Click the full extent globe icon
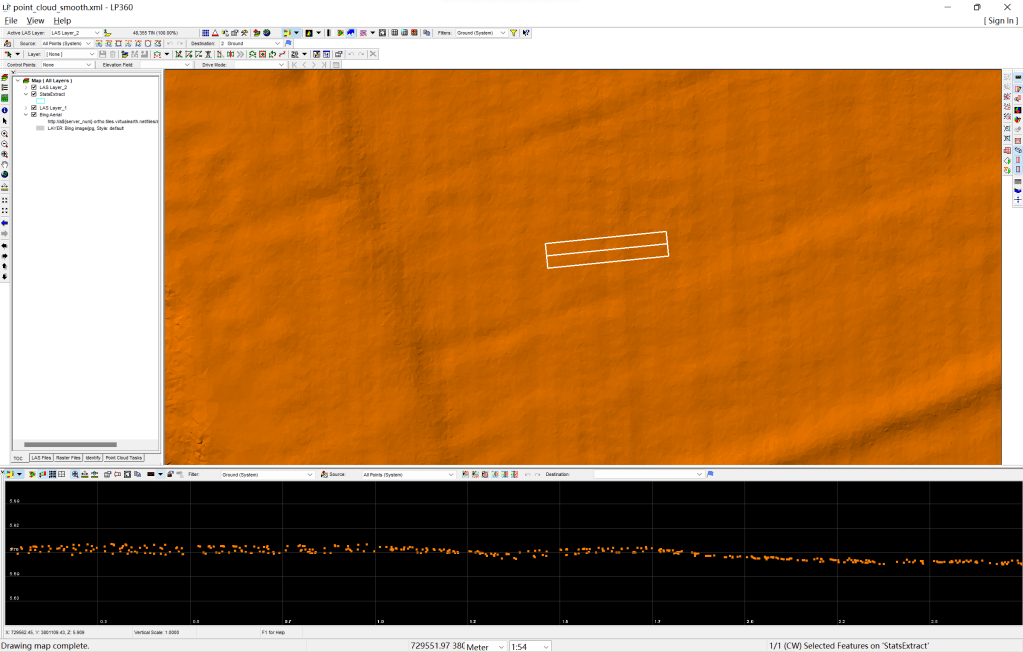This screenshot has width=1023, height=652. [x=5, y=175]
